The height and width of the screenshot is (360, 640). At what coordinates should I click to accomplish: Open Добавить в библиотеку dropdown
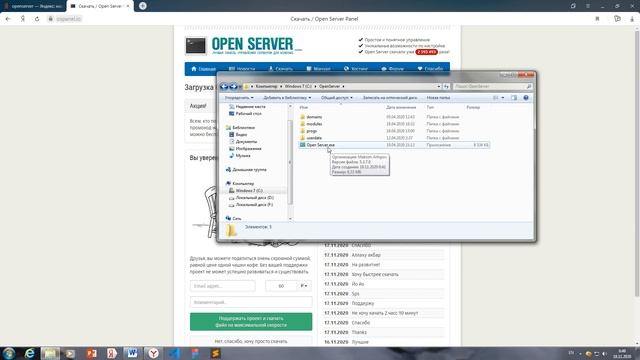click(287, 98)
